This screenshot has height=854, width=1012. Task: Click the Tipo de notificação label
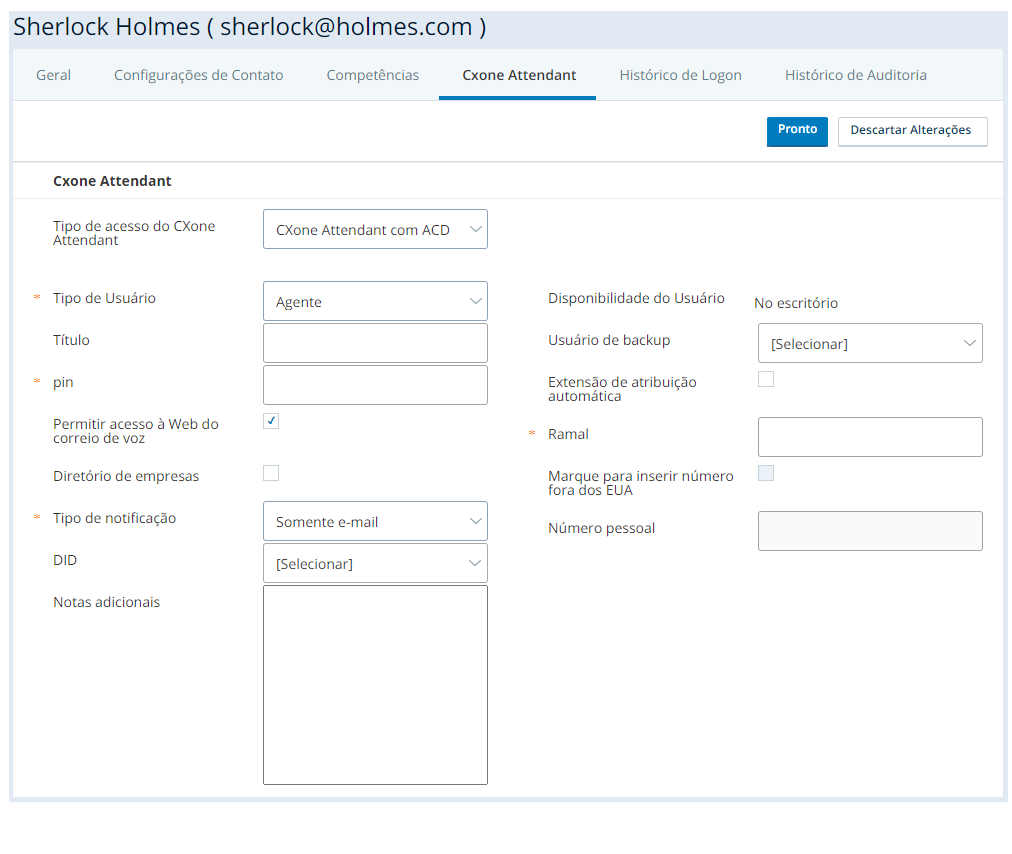pyautogui.click(x=114, y=518)
